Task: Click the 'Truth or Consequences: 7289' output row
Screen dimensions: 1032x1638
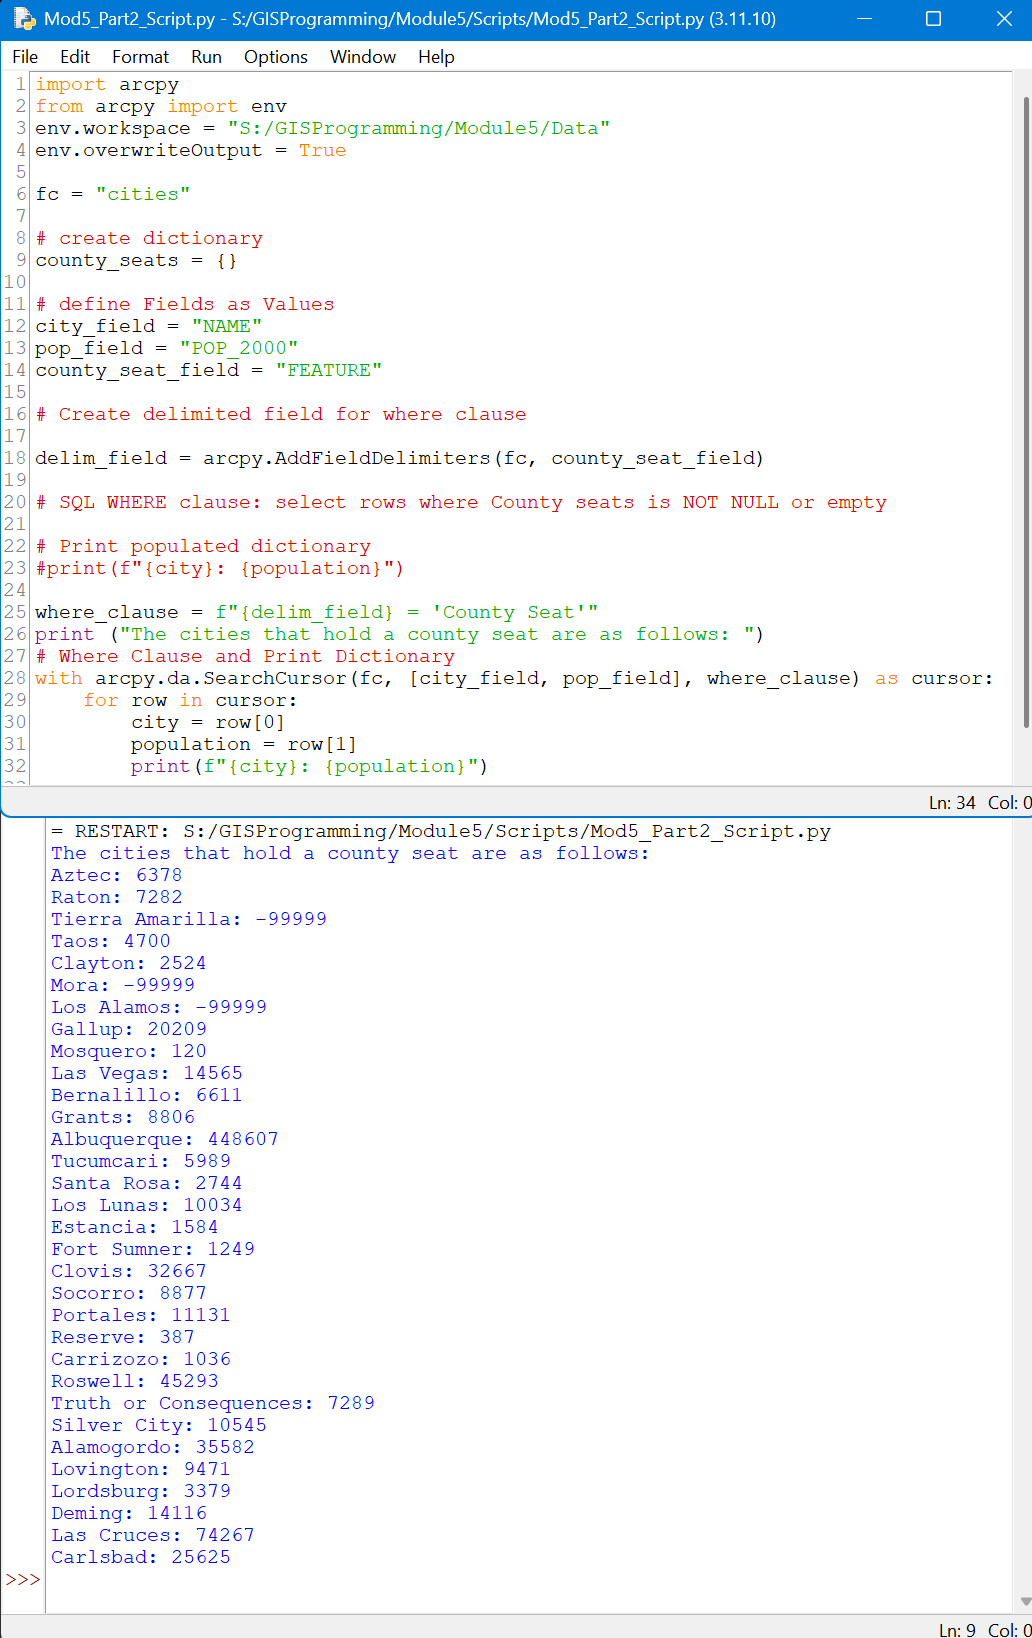Action: (x=213, y=1403)
